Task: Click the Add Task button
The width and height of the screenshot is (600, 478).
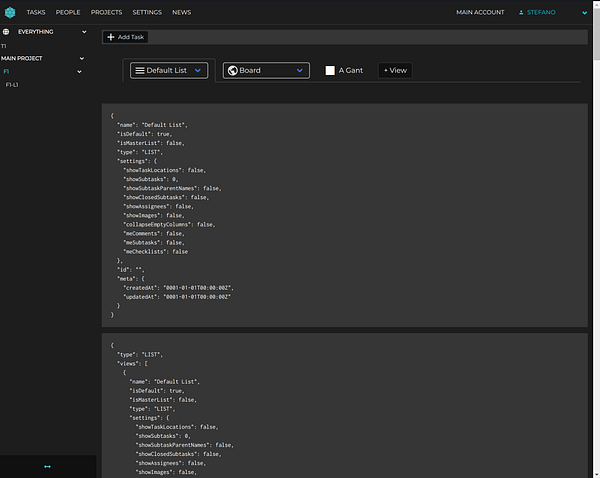Action: 125,37
